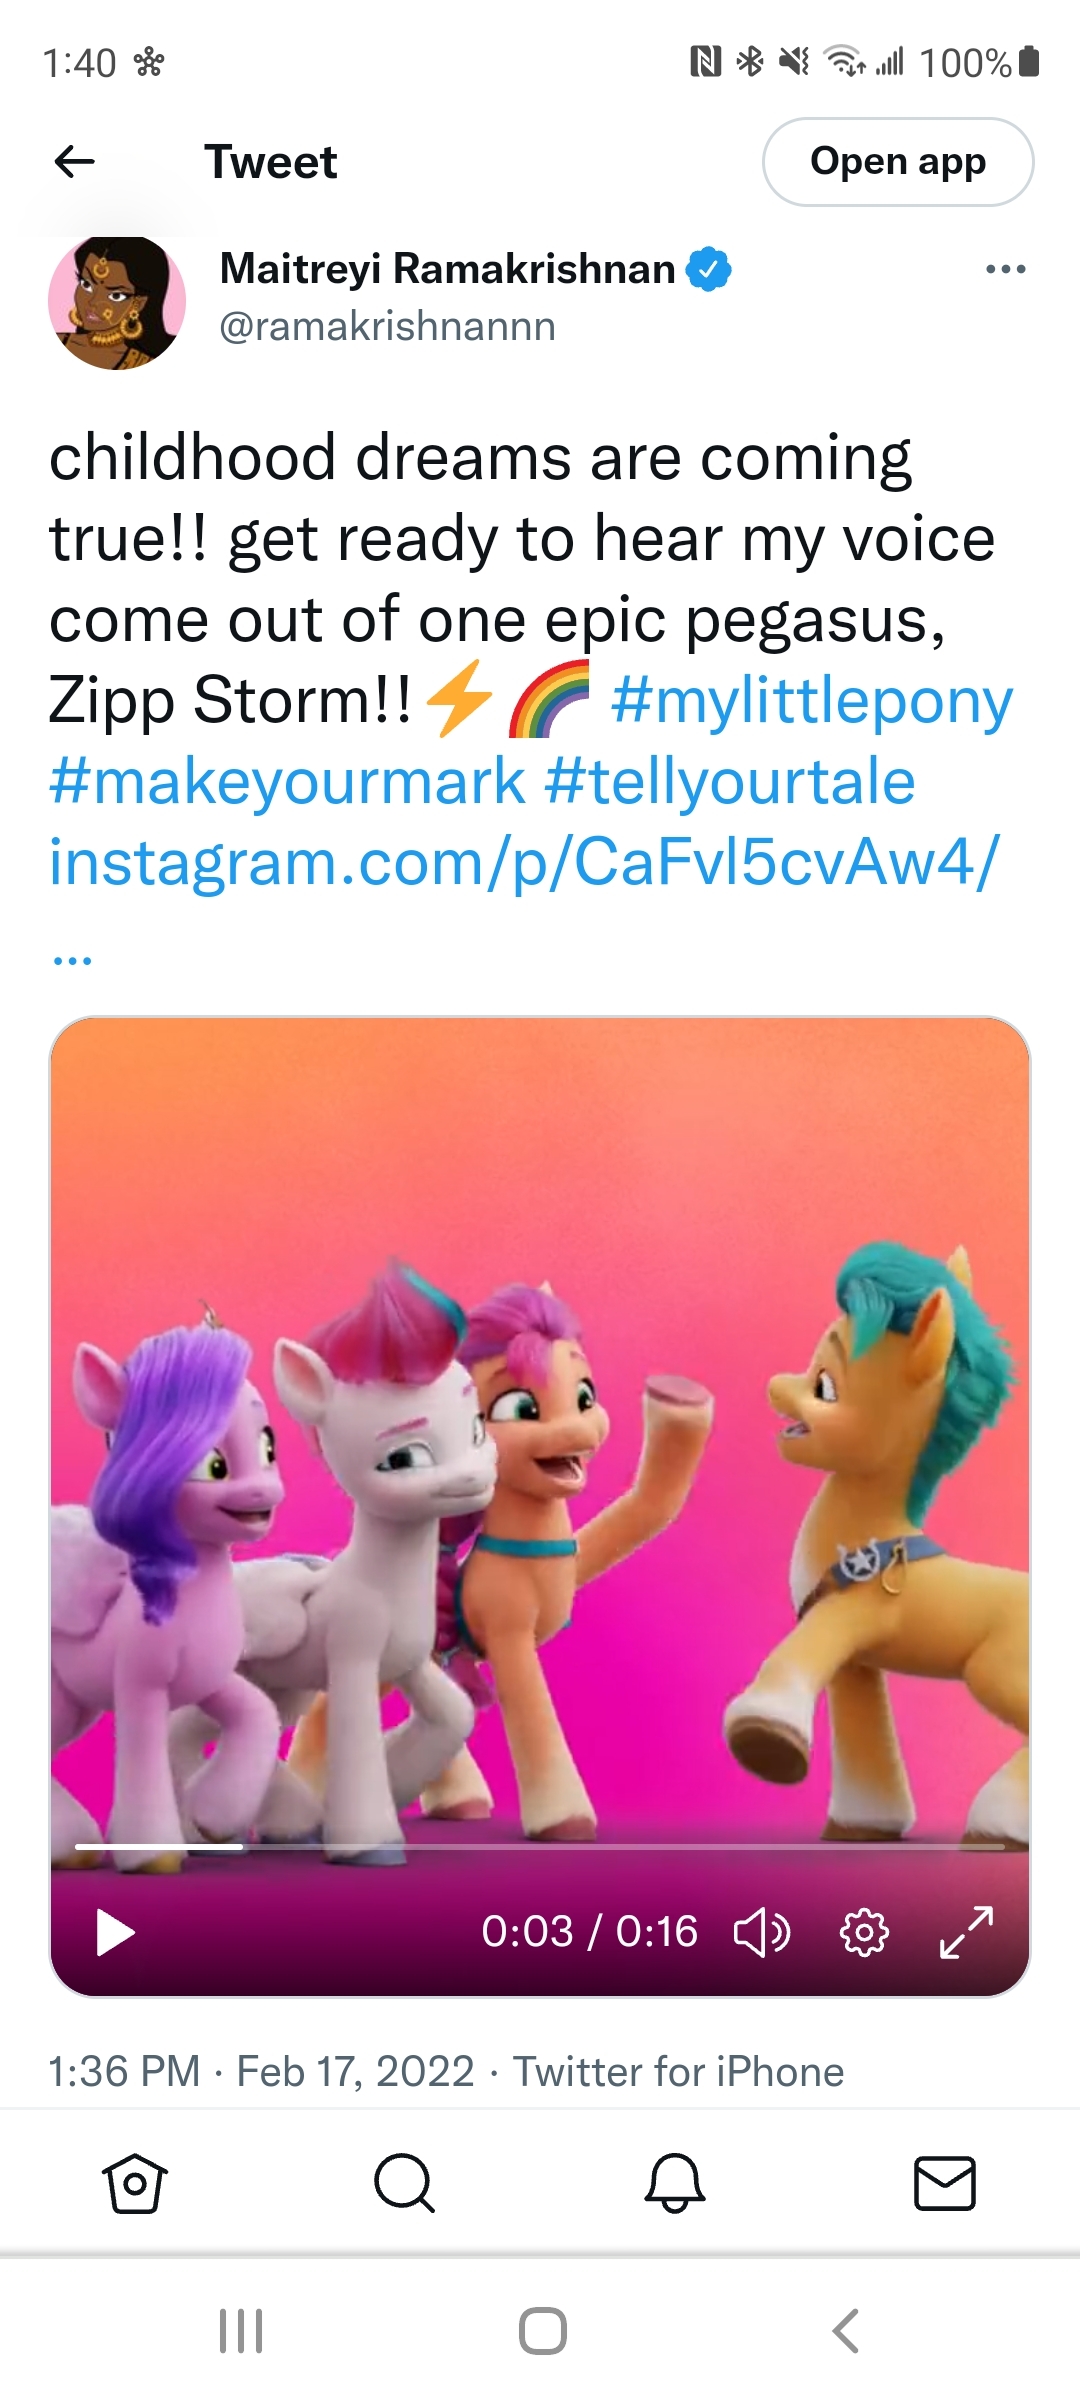This screenshot has height=2400, width=1080.
Task: Open video settings gear
Action: point(864,1932)
